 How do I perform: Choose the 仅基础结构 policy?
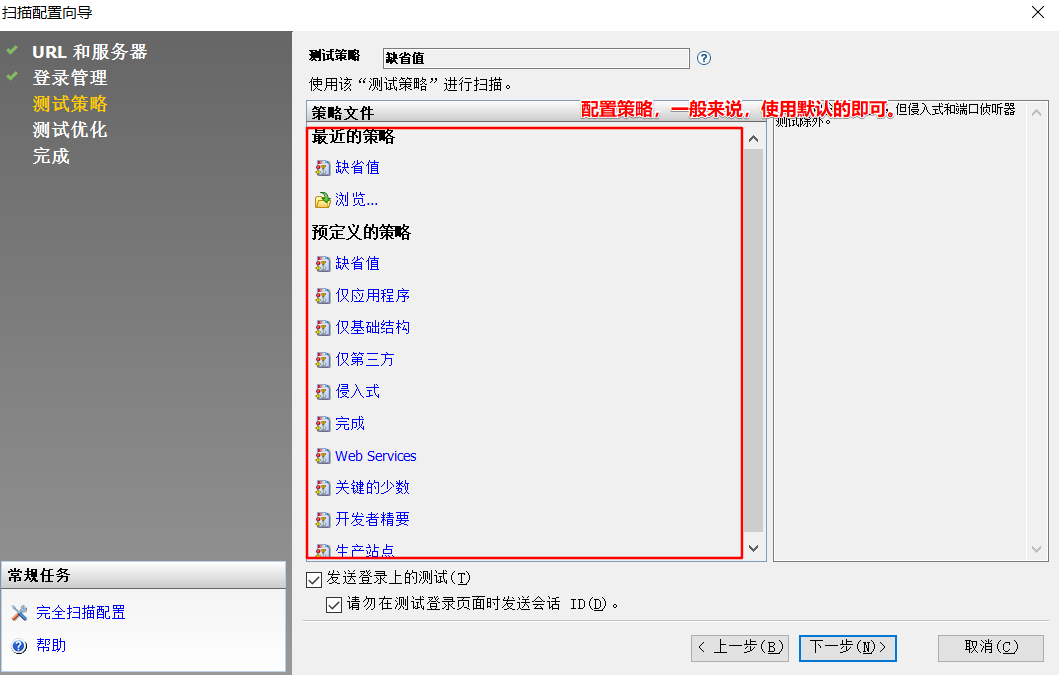pyautogui.click(x=373, y=328)
